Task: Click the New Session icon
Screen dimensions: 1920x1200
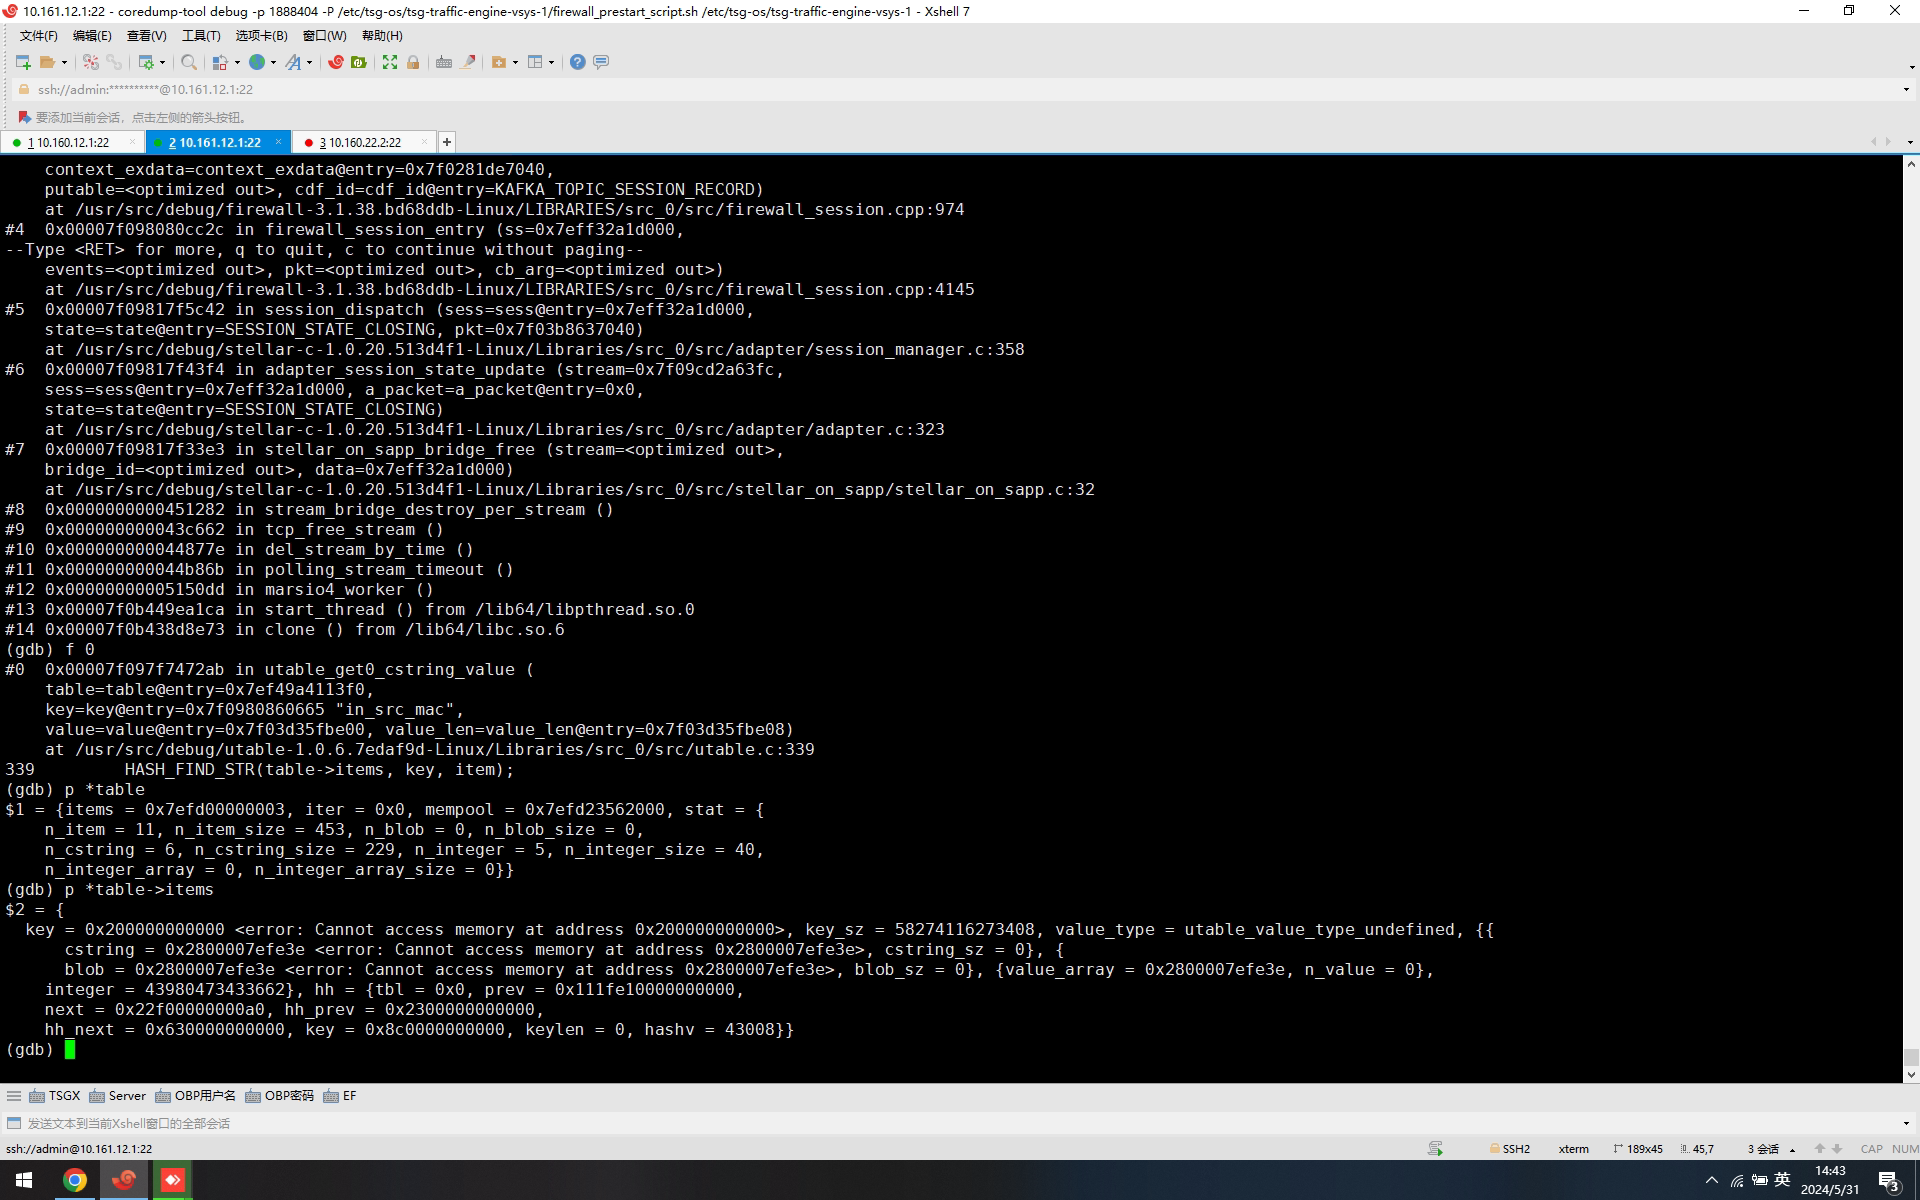Action: coord(23,62)
